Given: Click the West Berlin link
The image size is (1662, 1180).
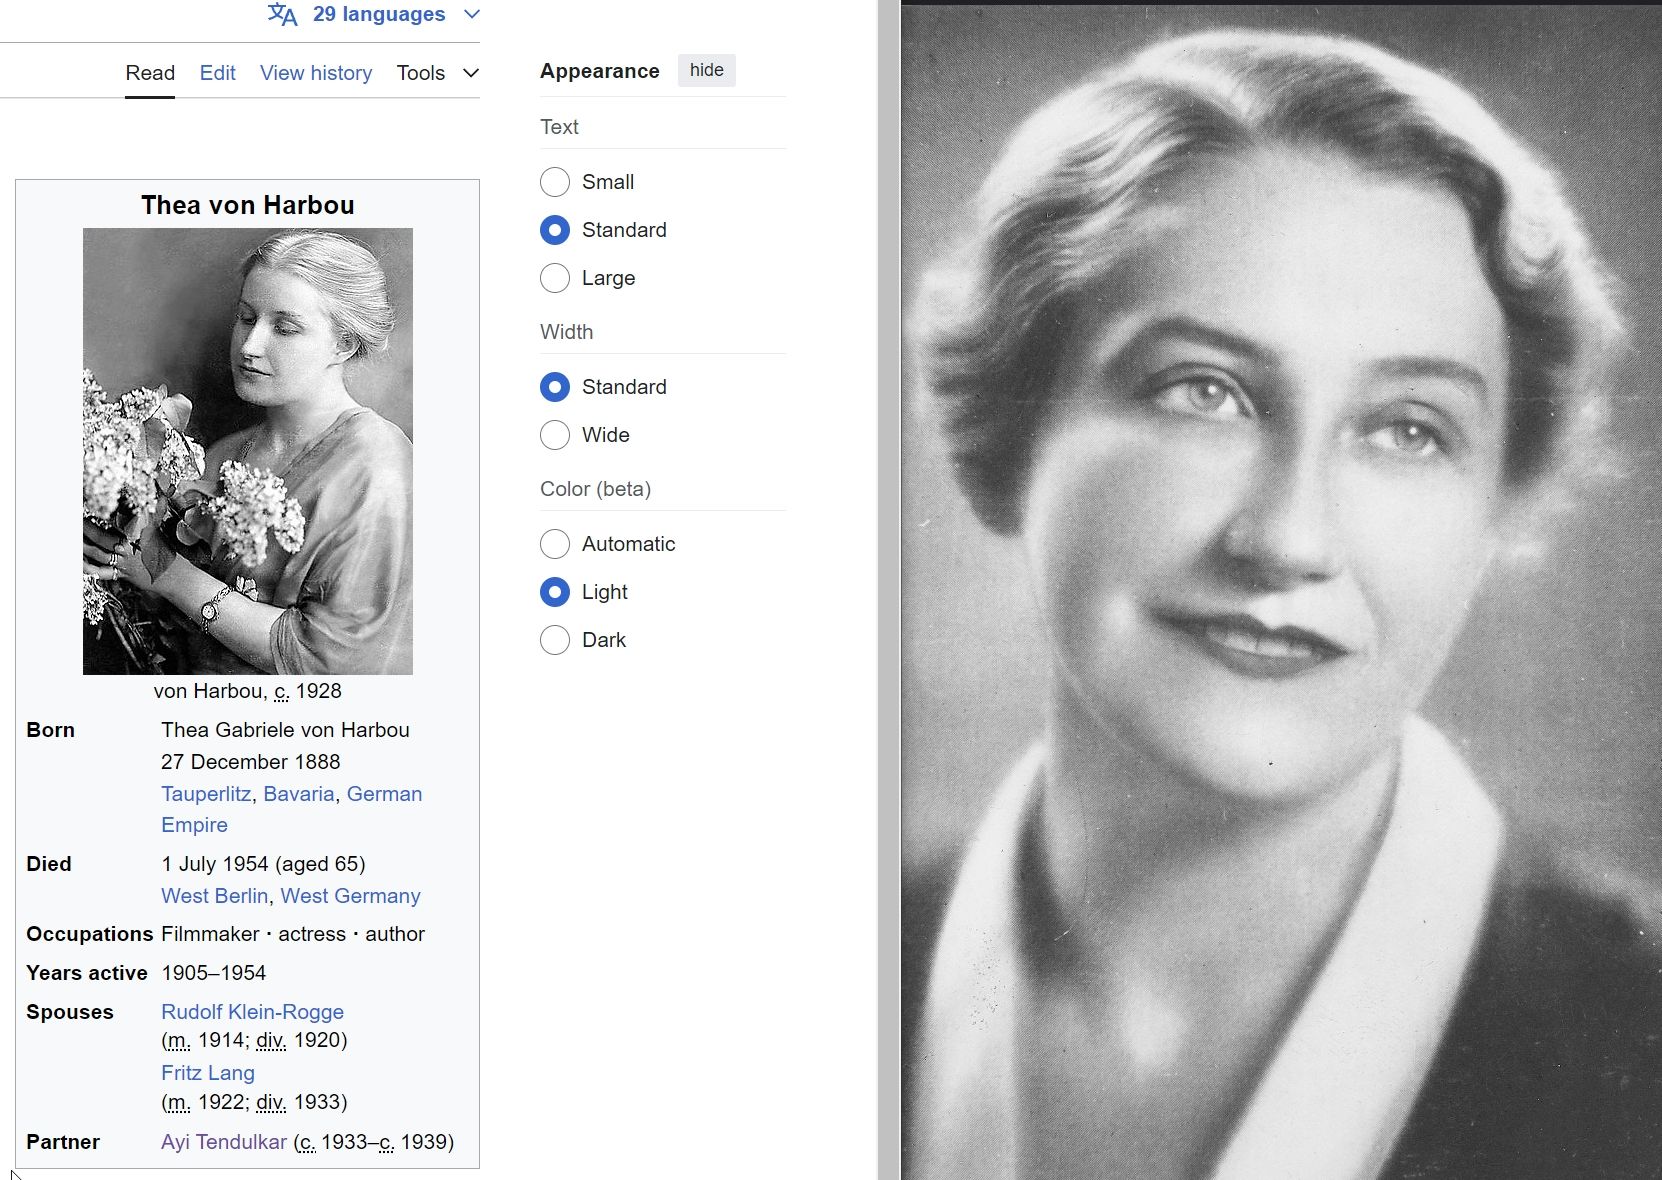Looking at the screenshot, I should pyautogui.click(x=214, y=896).
